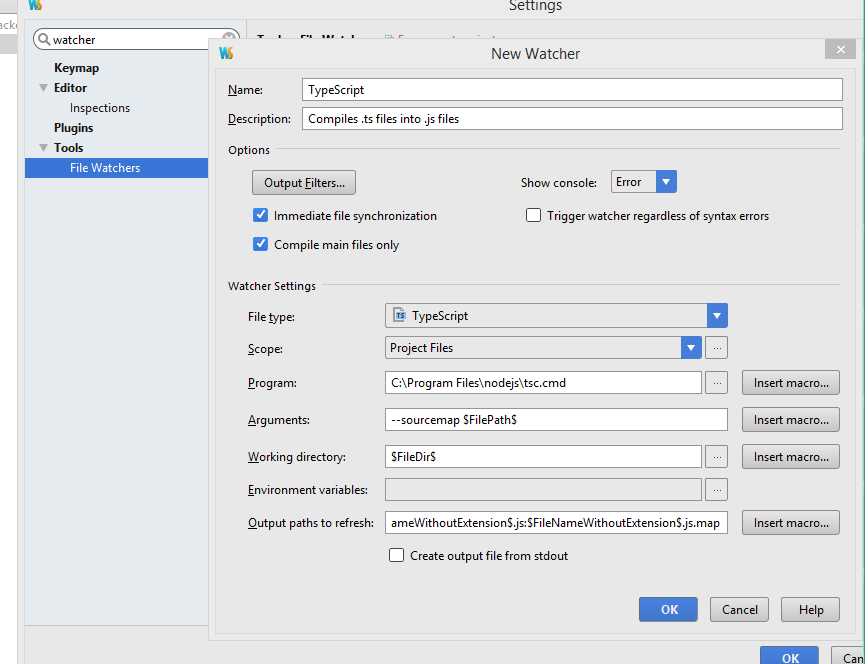Select Keymap in settings tree
Viewport: 868px width, 664px height.
tap(76, 68)
